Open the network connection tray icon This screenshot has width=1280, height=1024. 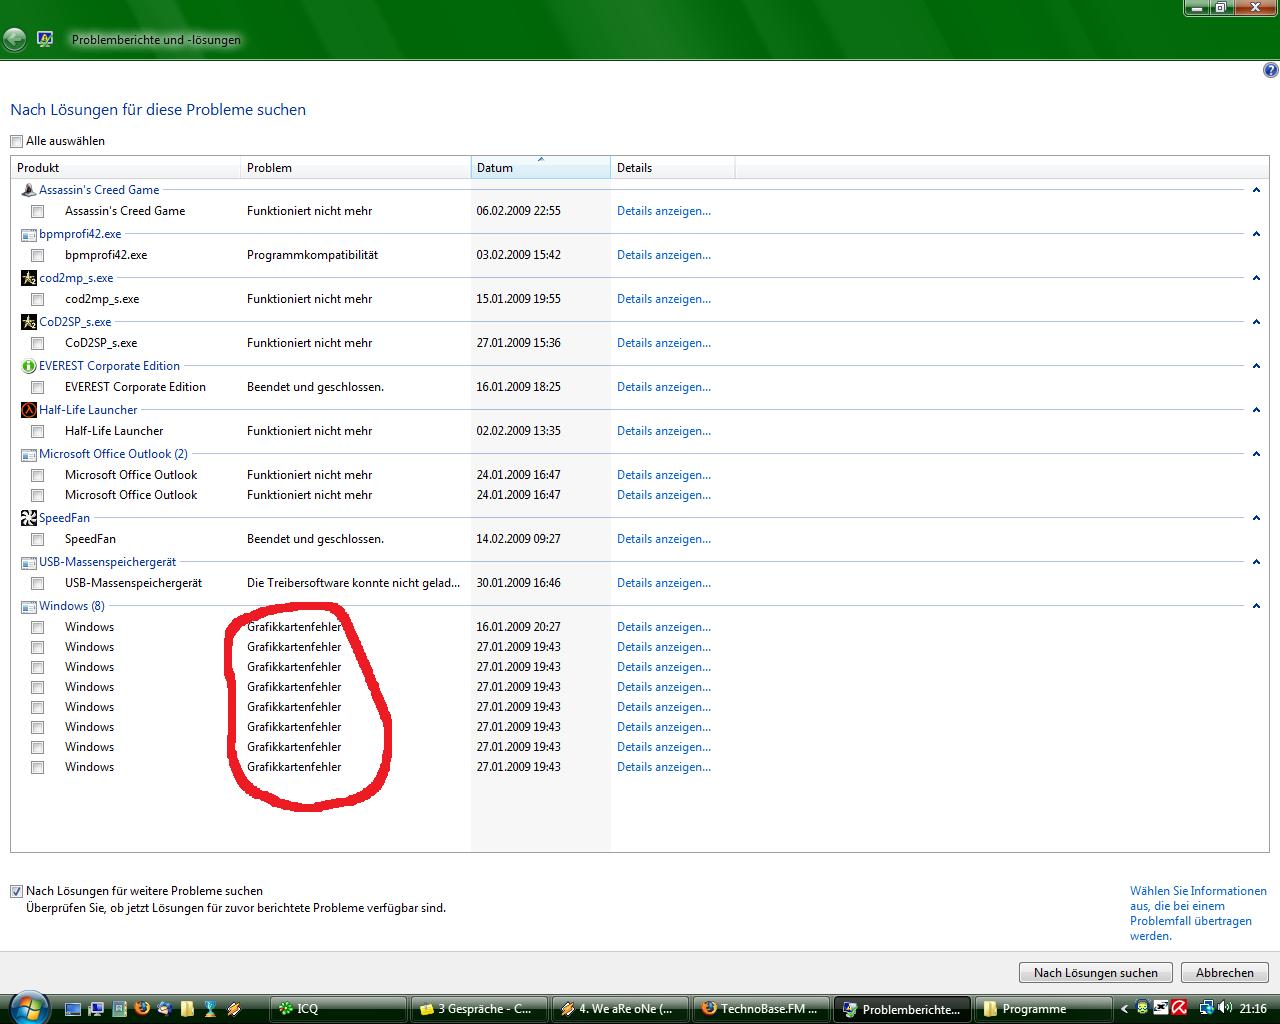1207,1009
